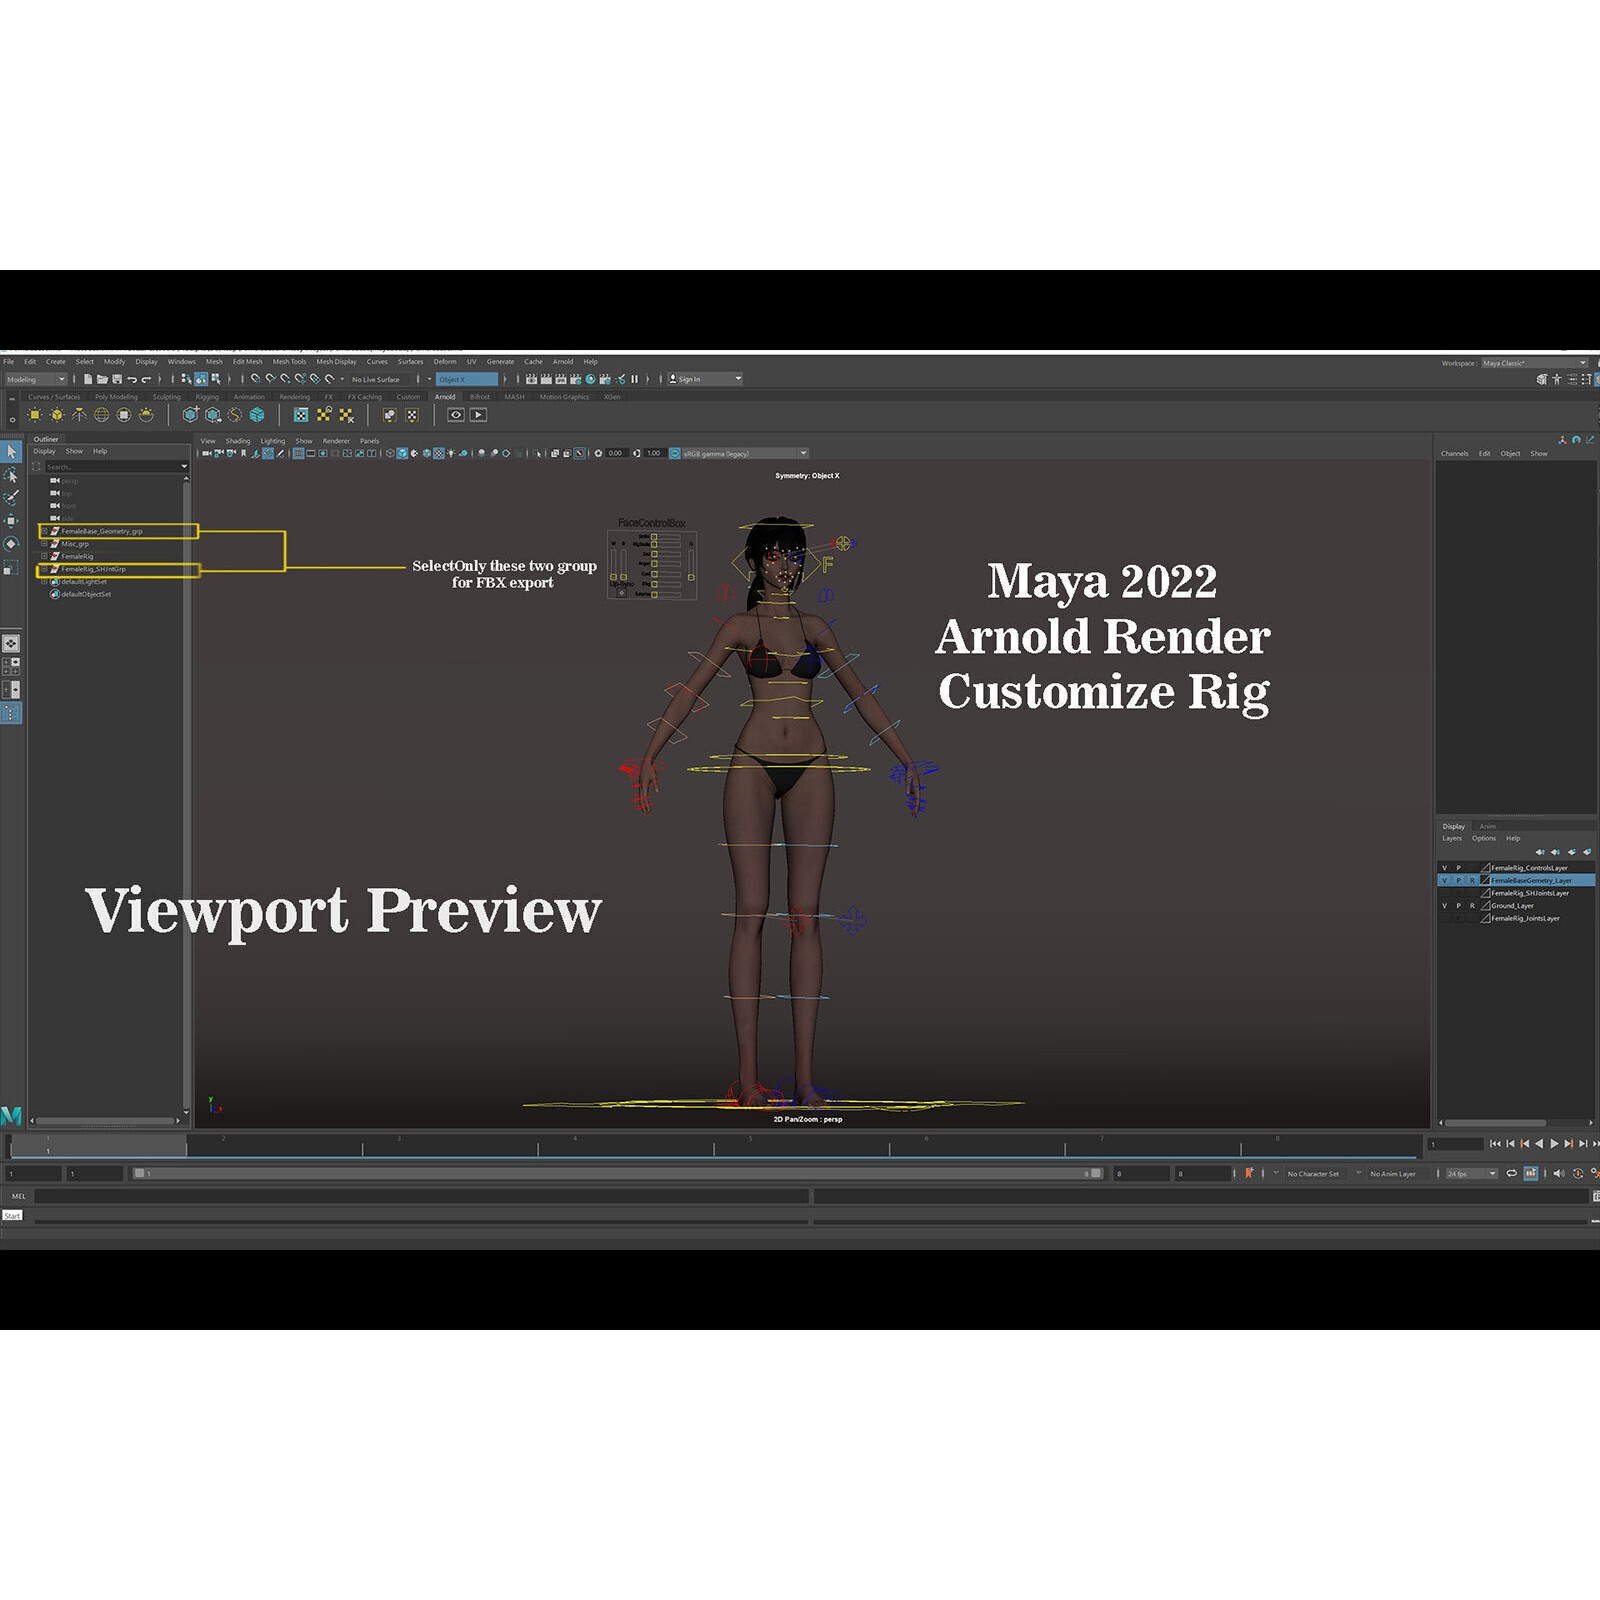Toggle the R rendering flag on FemaleBaseGeometry_Layer

pyautogui.click(x=1473, y=880)
